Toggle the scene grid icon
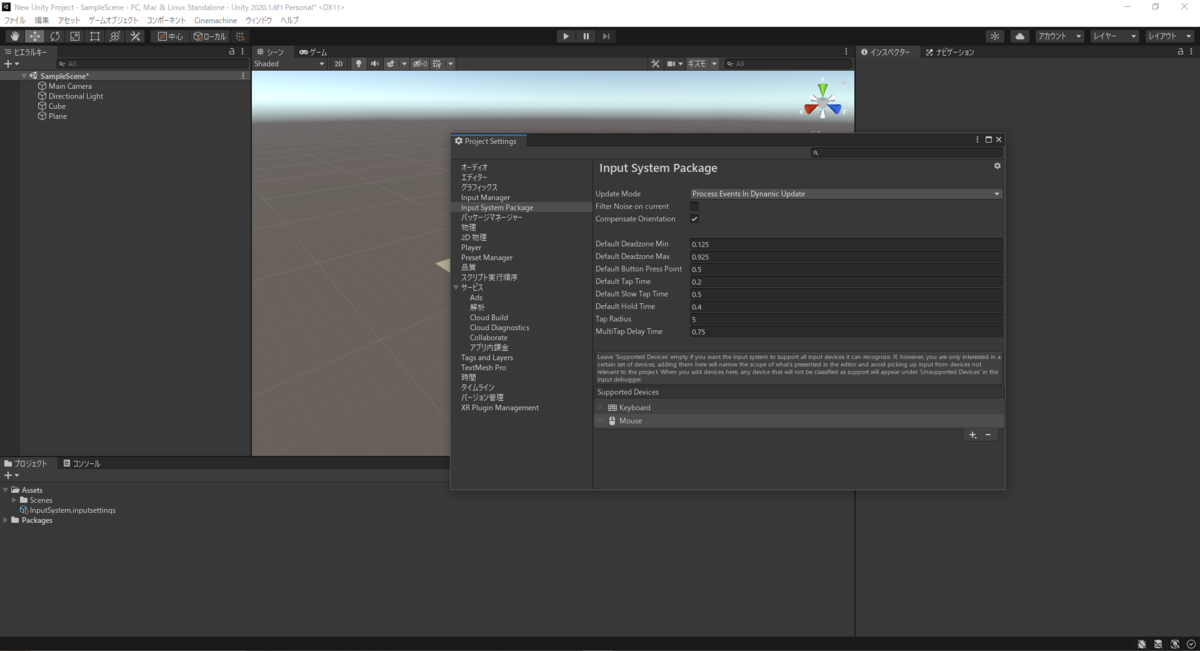 (x=439, y=63)
